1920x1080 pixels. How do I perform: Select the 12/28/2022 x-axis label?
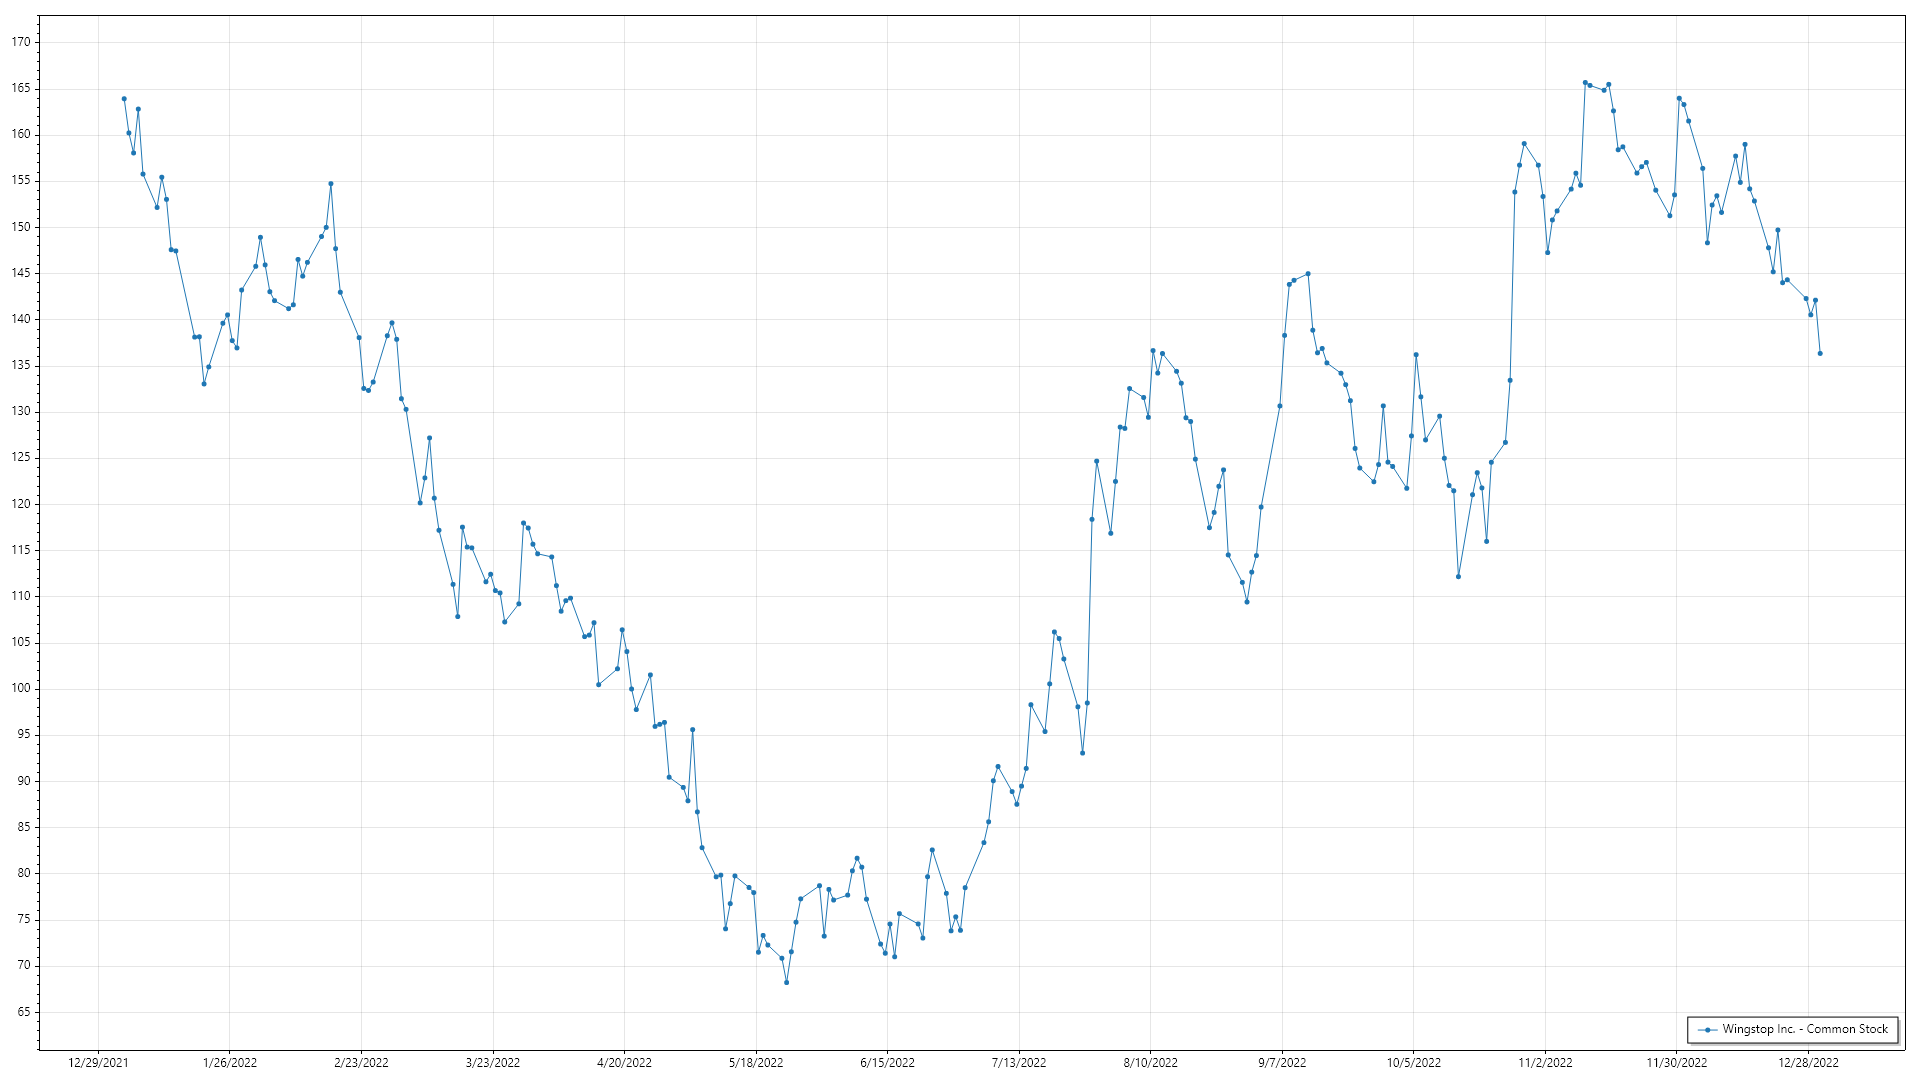[1808, 1062]
